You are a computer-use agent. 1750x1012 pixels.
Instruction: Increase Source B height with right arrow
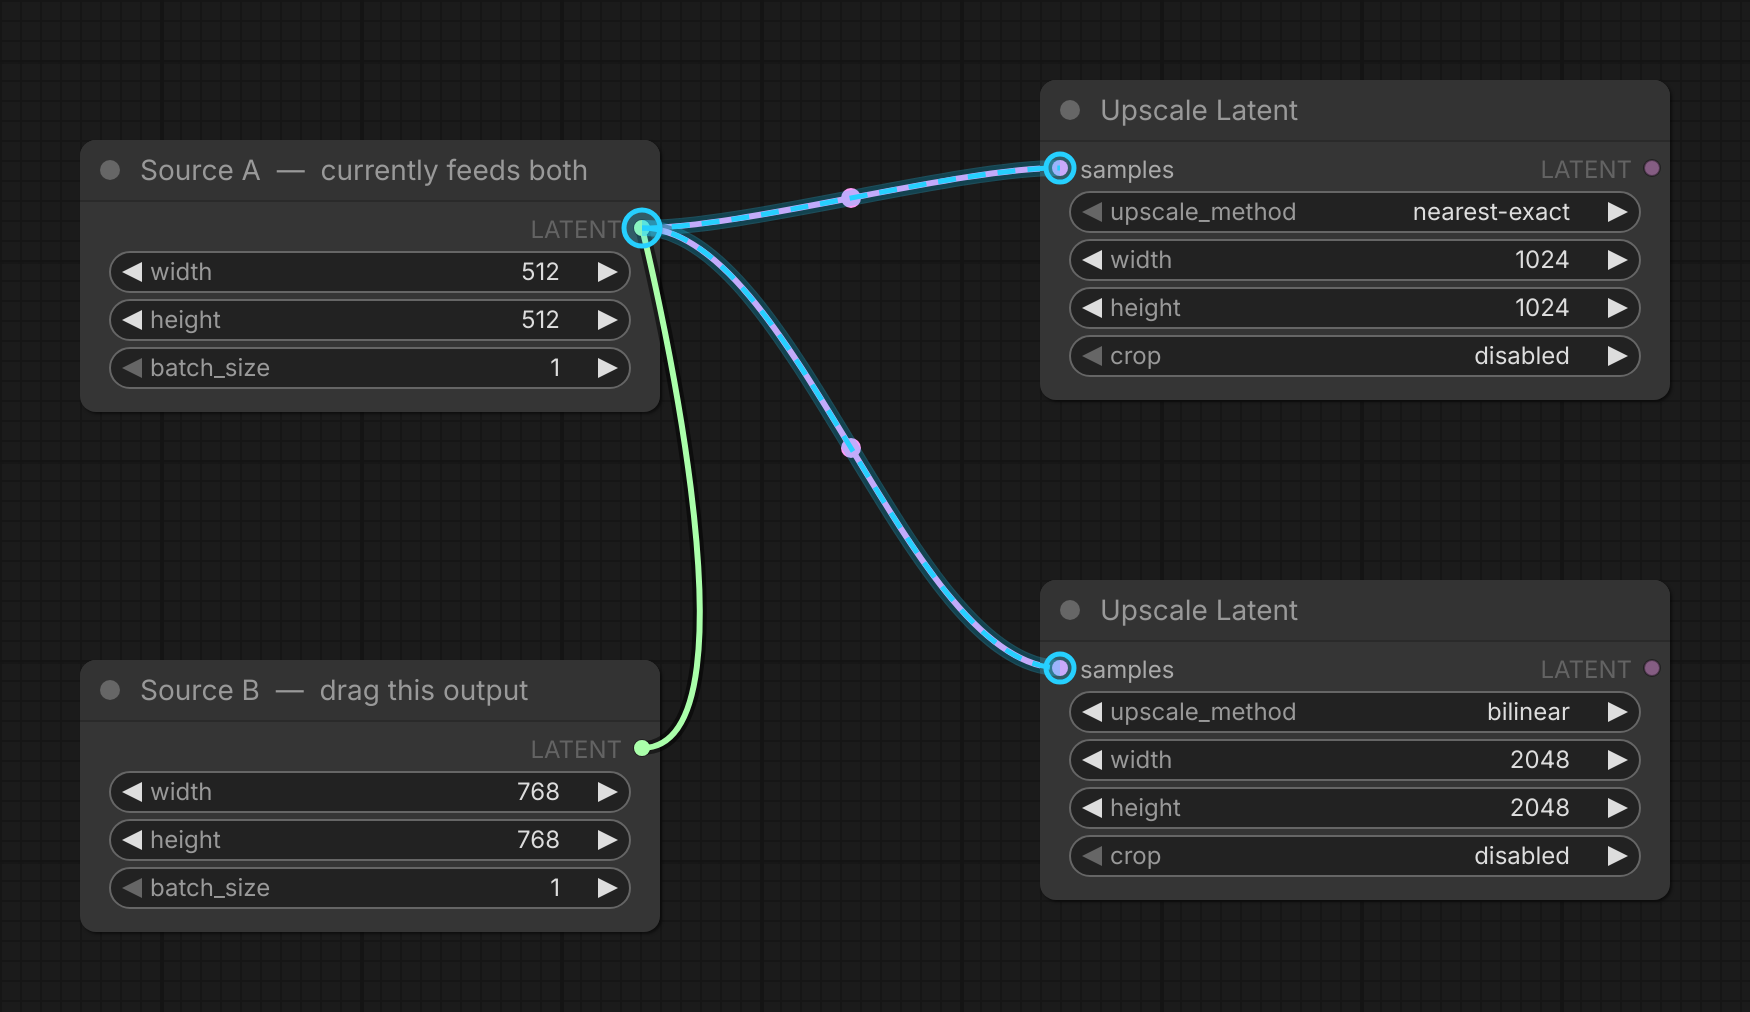click(607, 840)
